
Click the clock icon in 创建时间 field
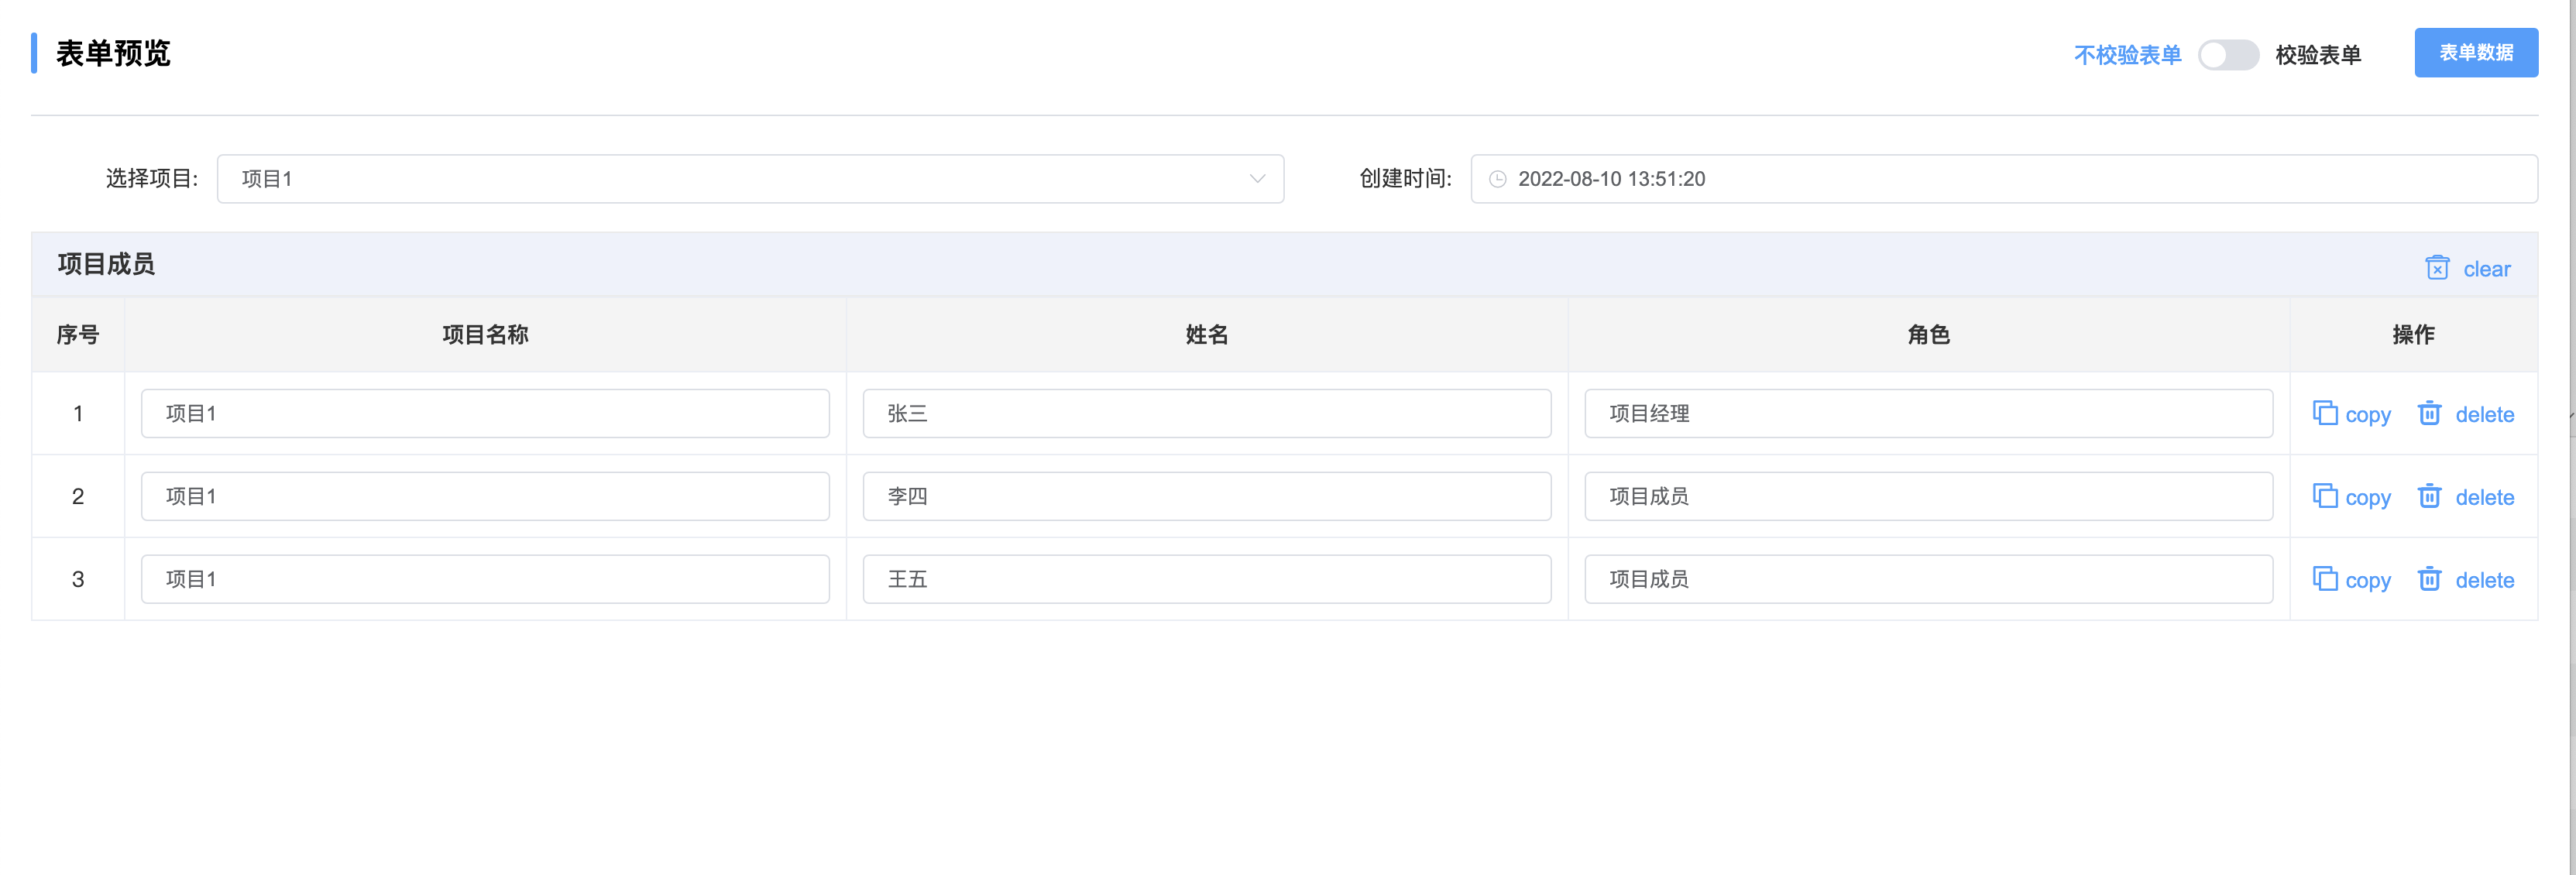click(x=1497, y=179)
